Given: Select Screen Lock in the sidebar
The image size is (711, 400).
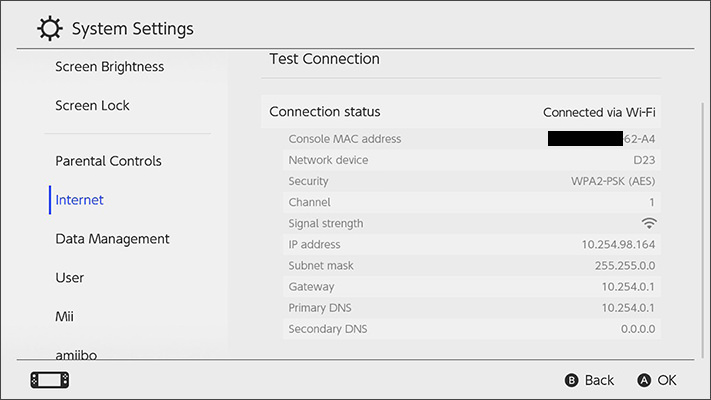Looking at the screenshot, I should click(x=93, y=106).
